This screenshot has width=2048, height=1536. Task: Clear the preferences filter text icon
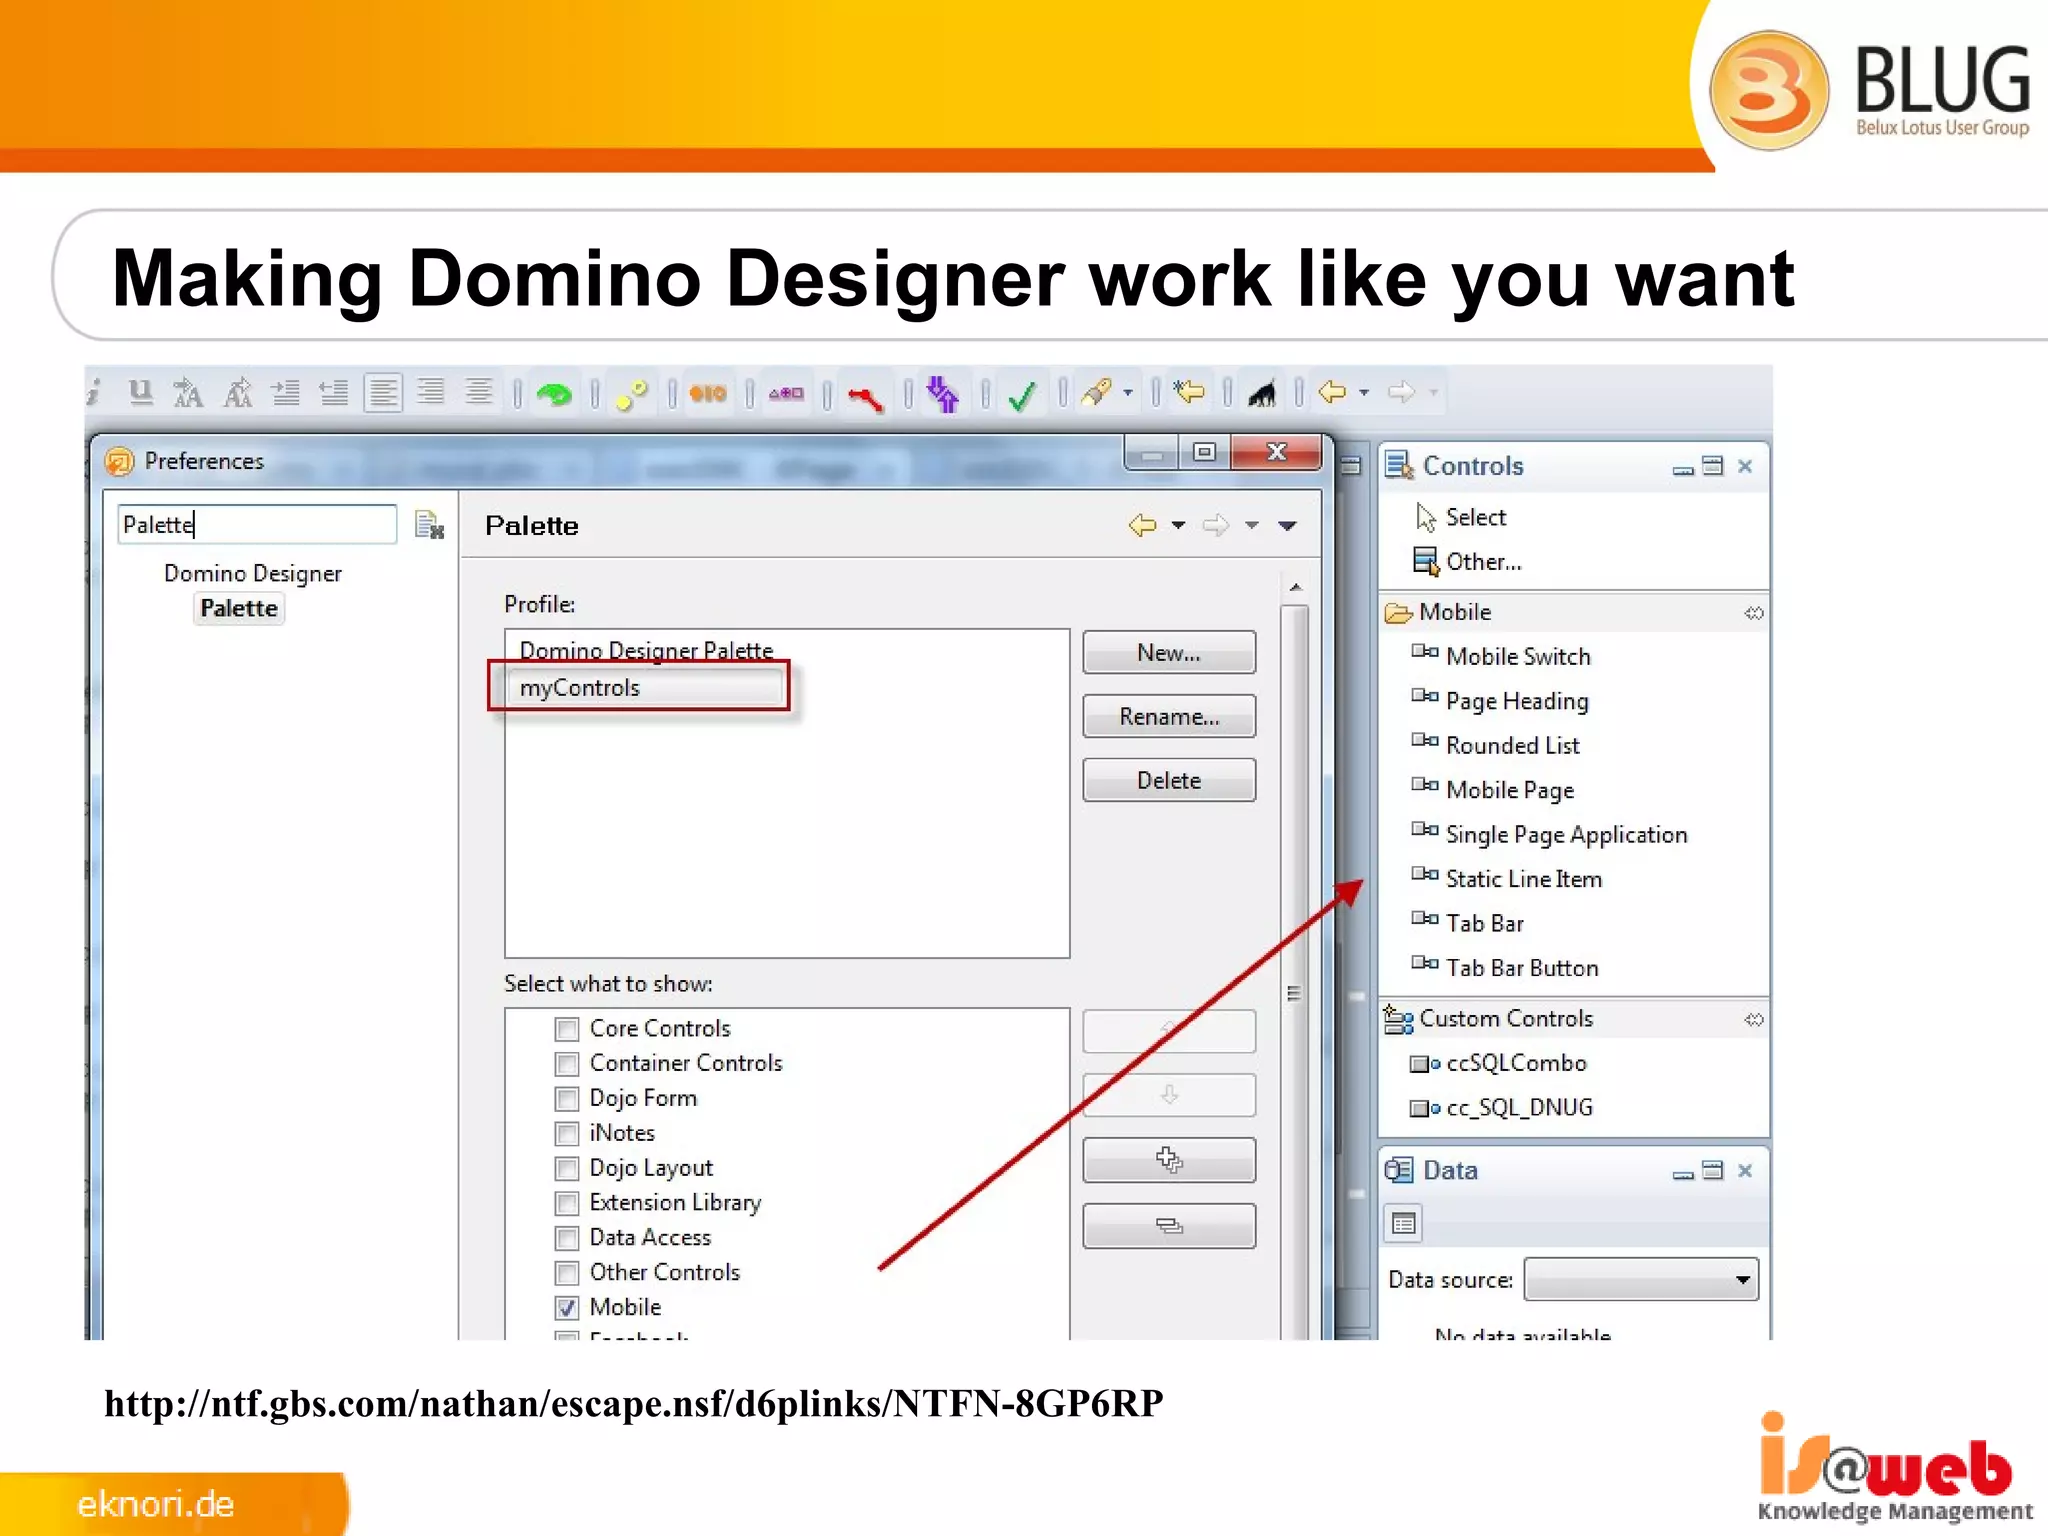[x=429, y=525]
